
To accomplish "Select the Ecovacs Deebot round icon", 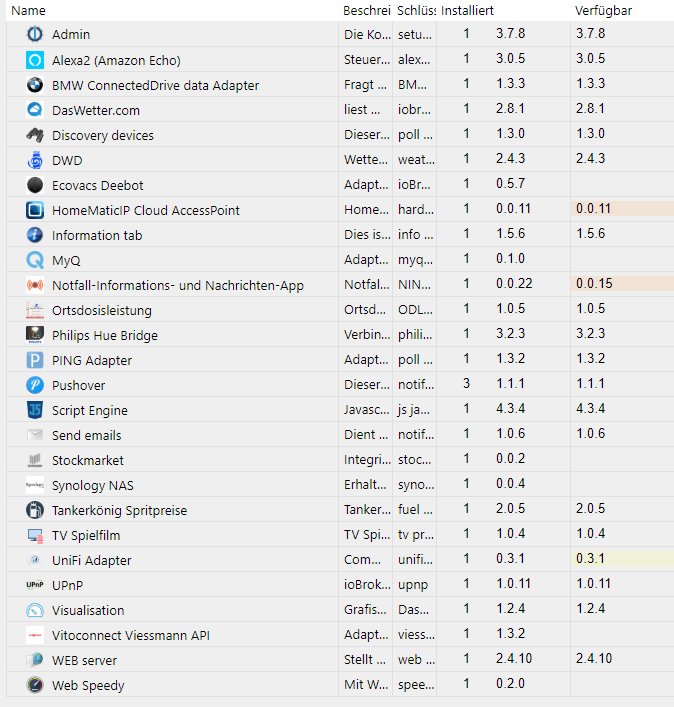I will 35,185.
